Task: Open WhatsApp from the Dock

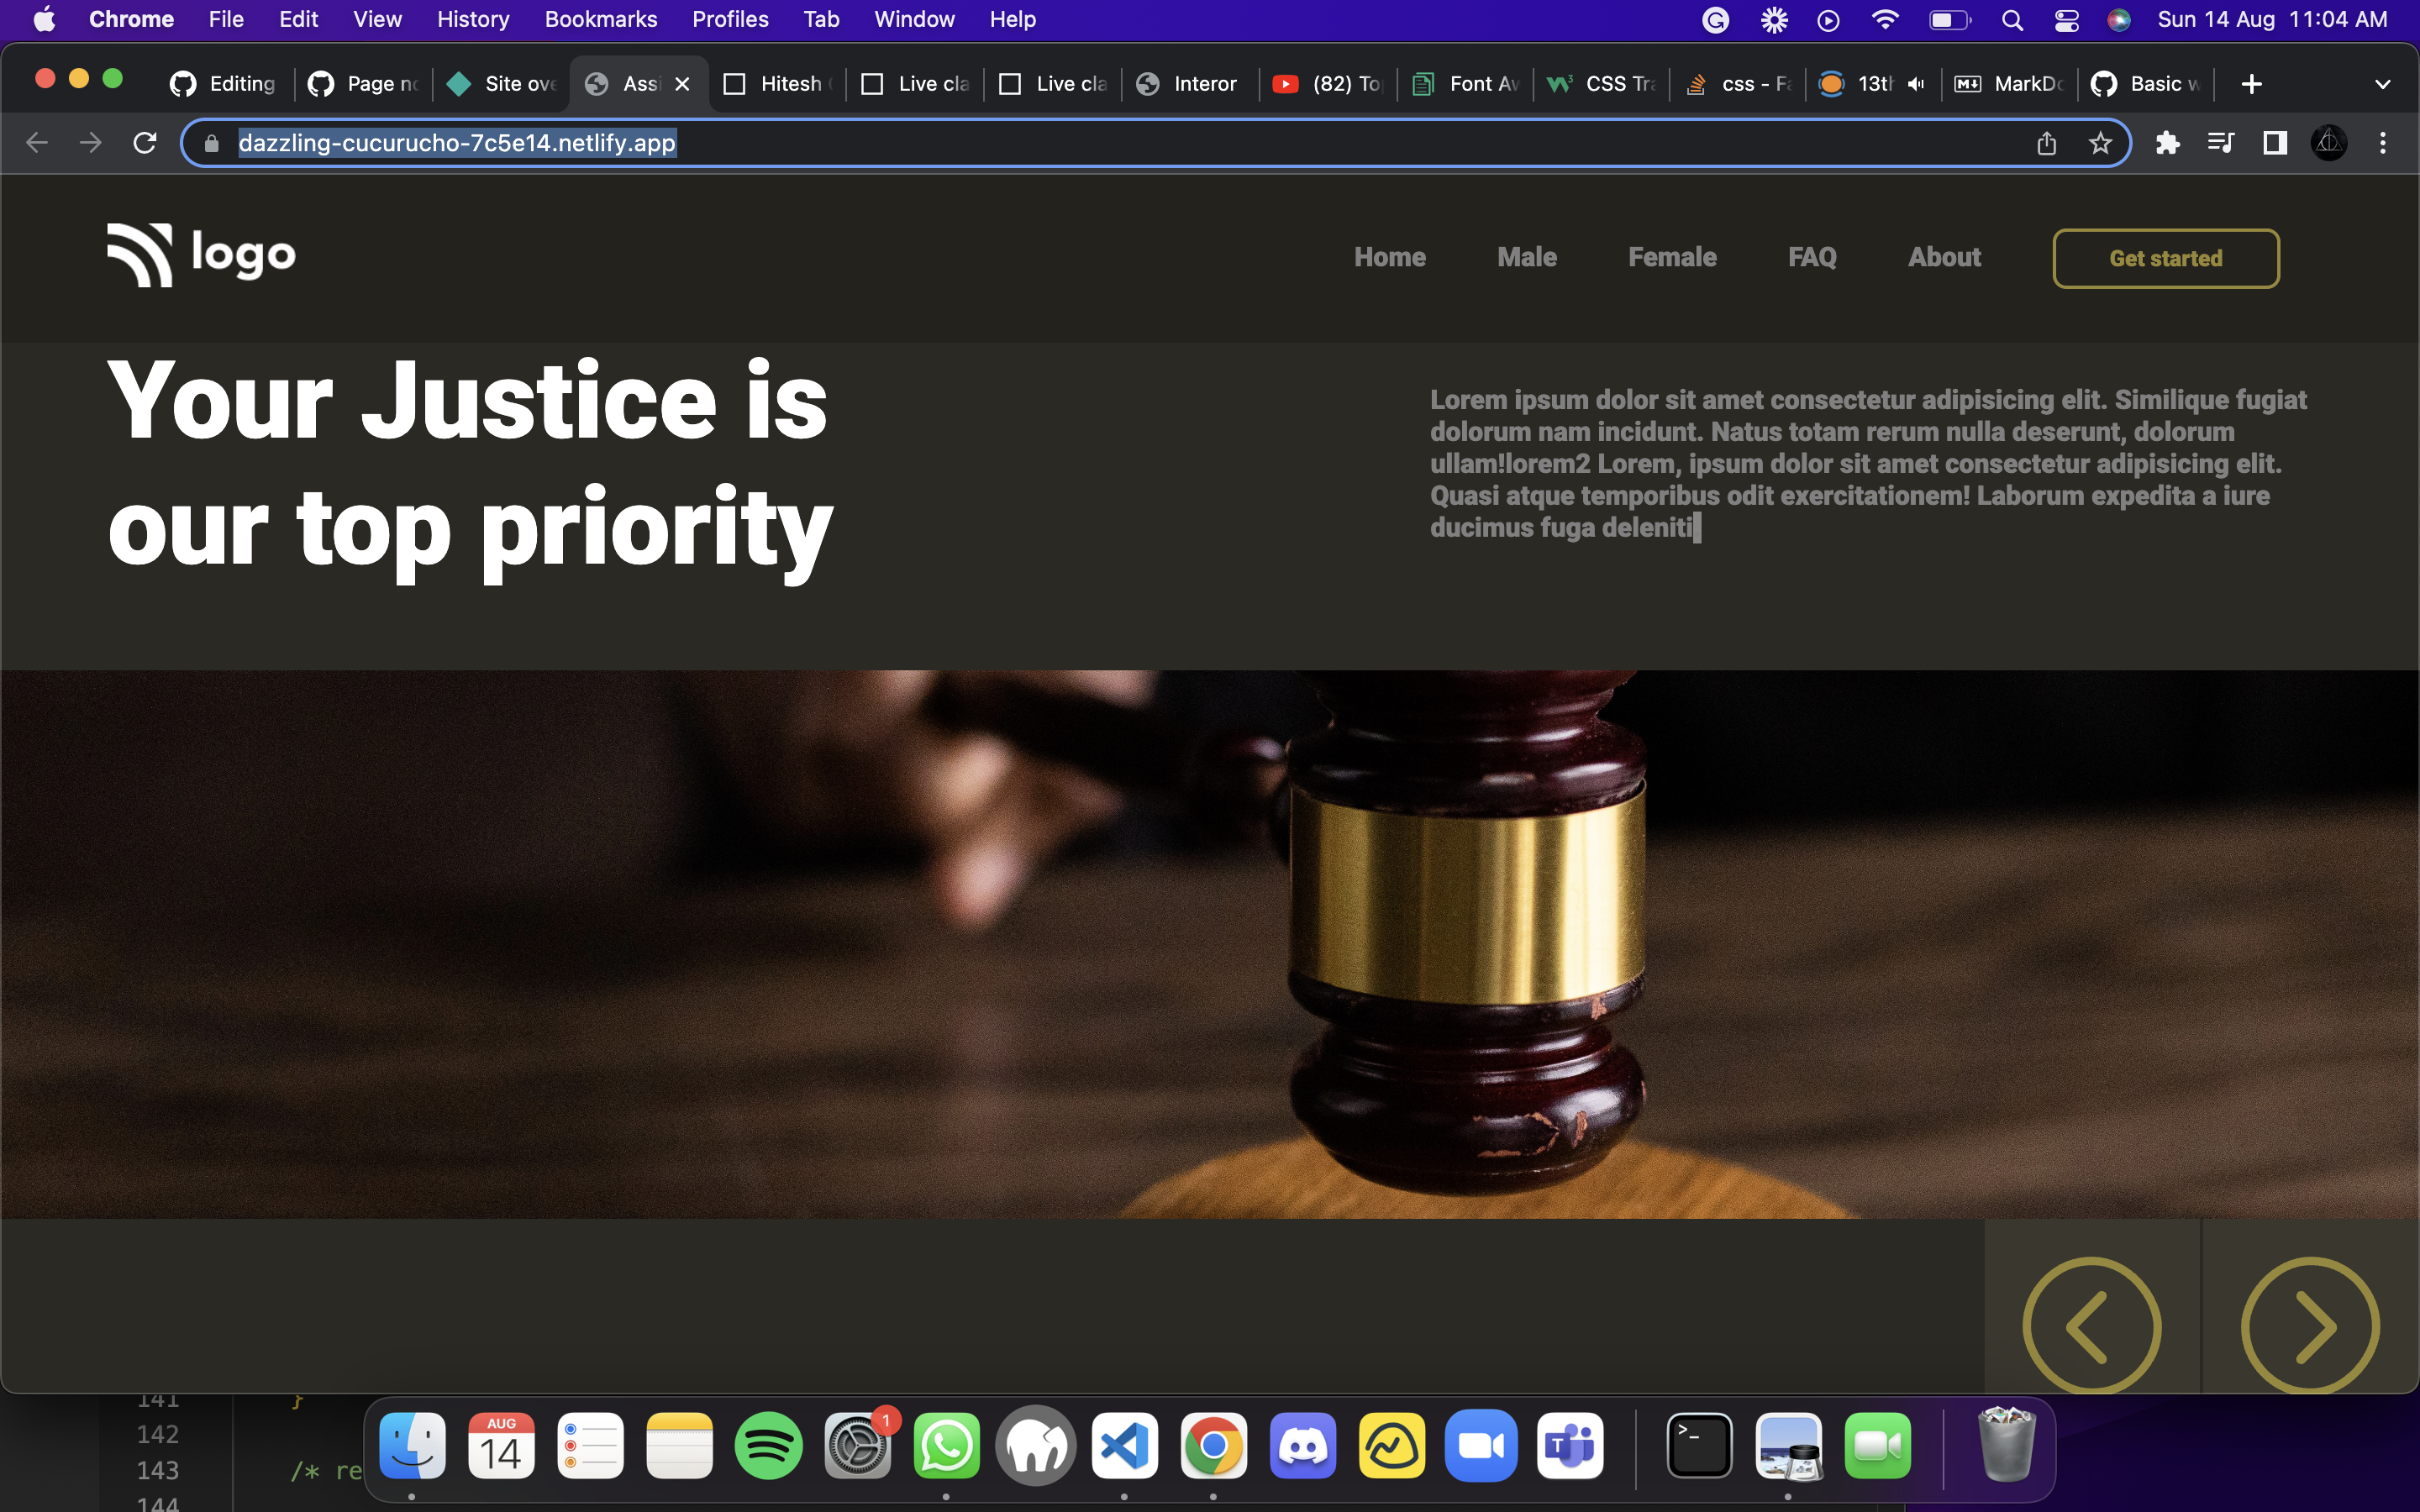Action: 946,1446
